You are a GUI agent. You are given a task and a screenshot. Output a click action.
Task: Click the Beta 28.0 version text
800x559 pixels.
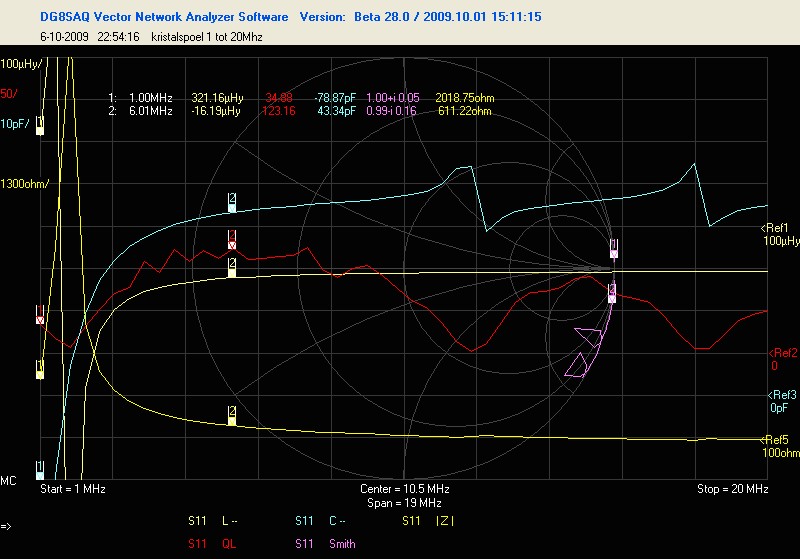click(382, 17)
